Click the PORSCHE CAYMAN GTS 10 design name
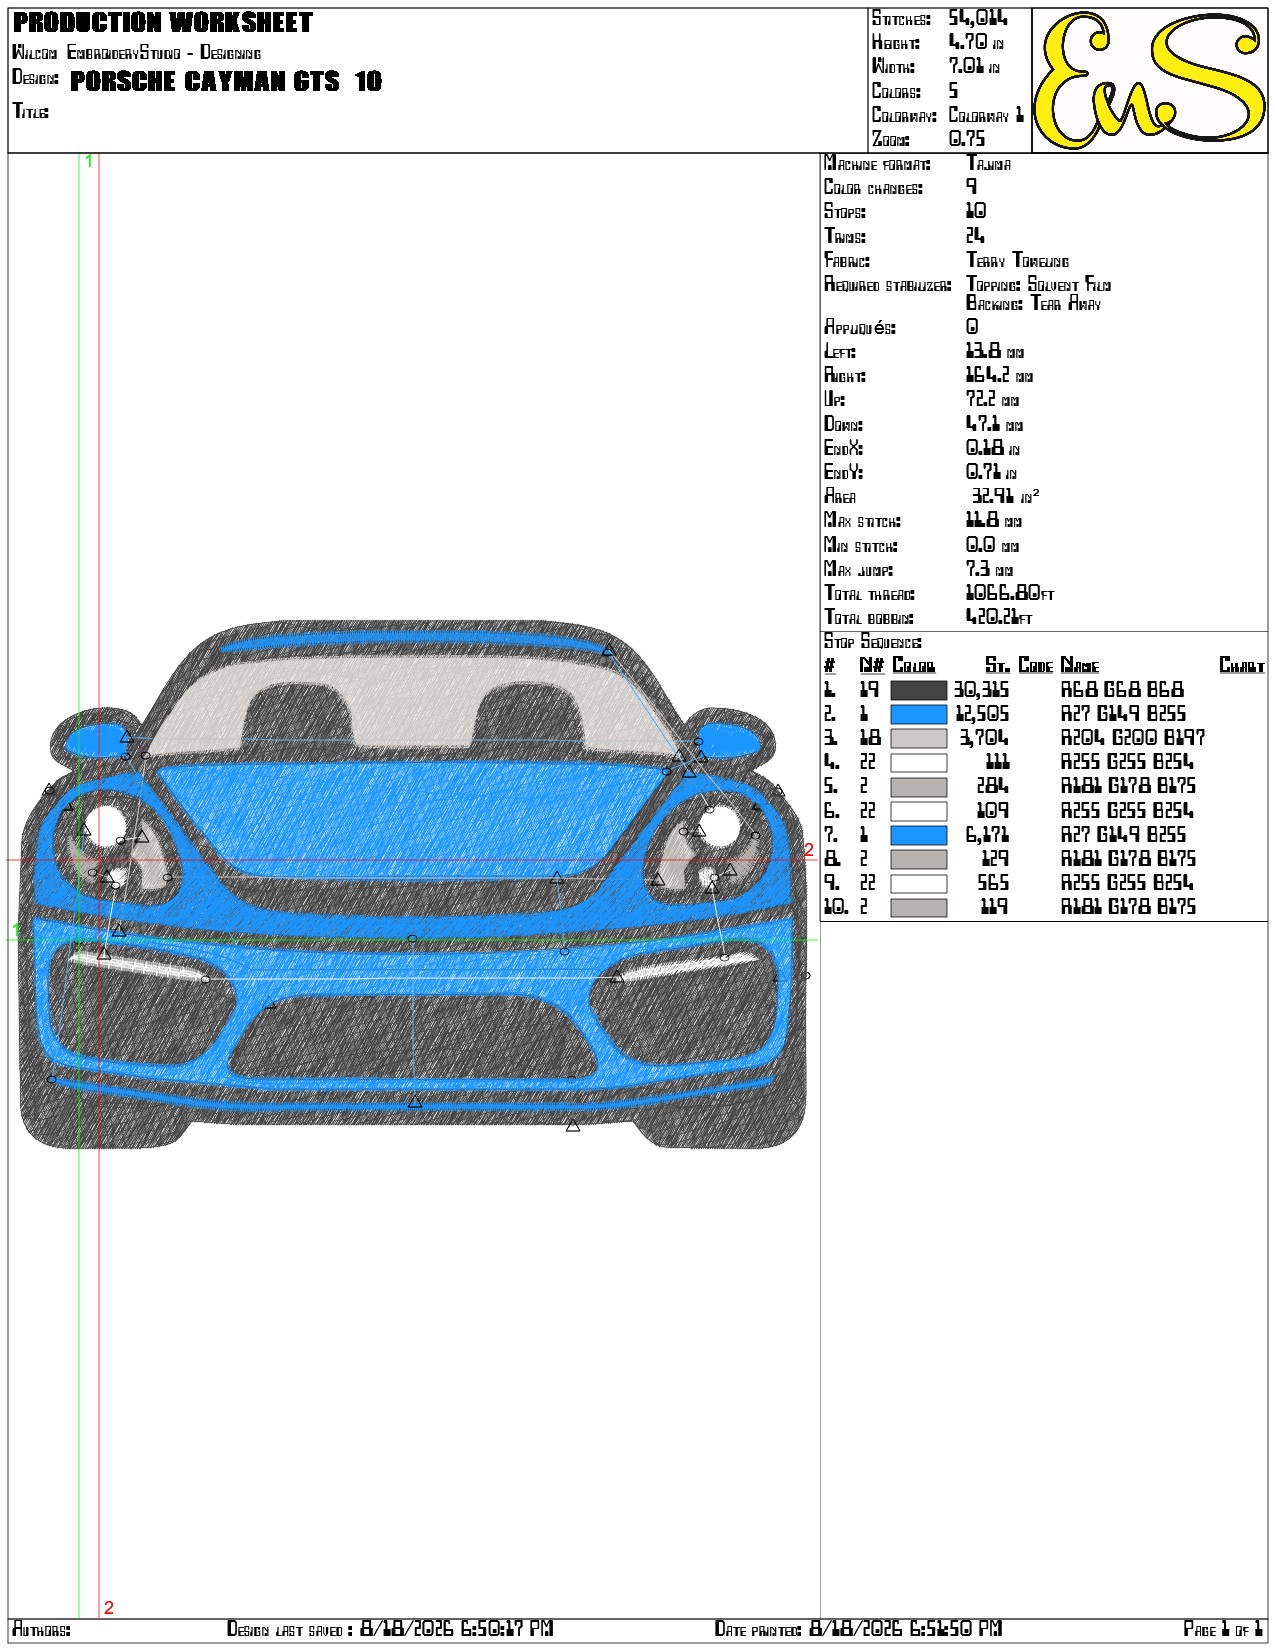 (x=226, y=81)
